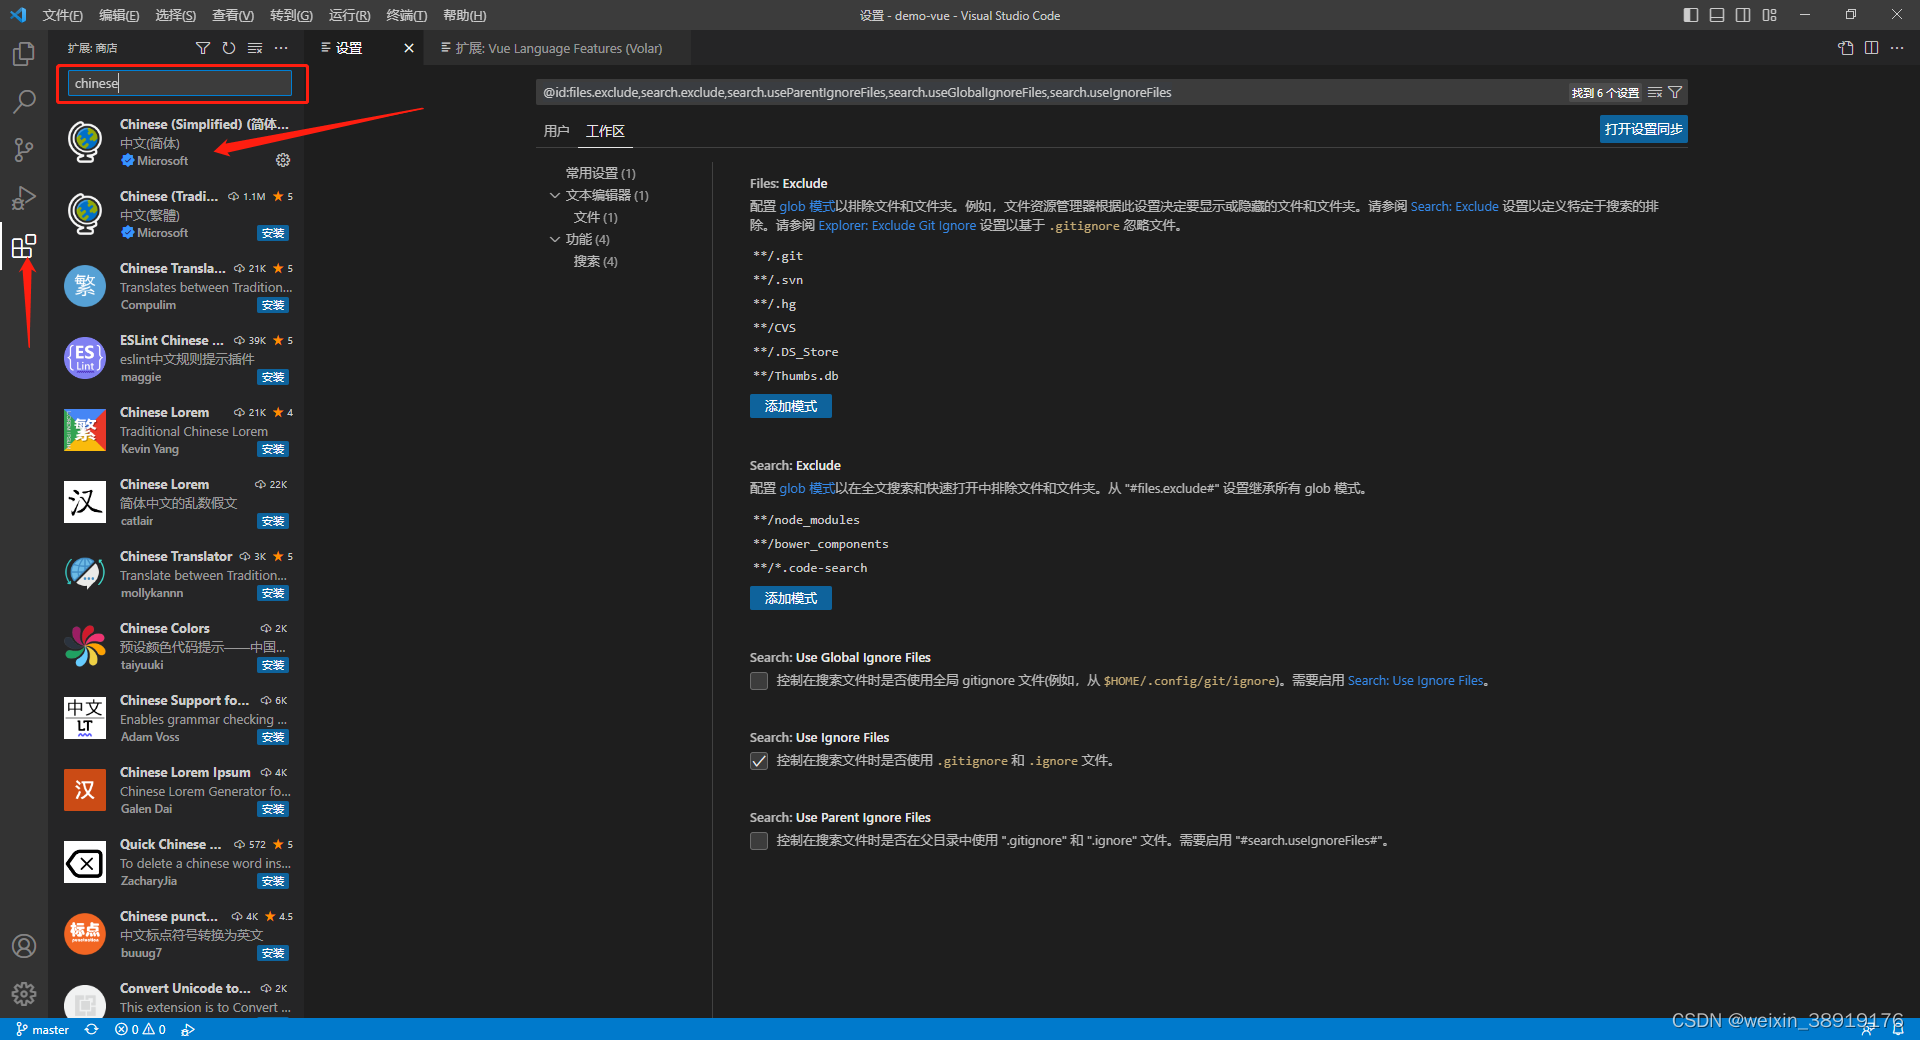Clear the settings search input icon
Screen dimensions: 1920x1040
1655,92
